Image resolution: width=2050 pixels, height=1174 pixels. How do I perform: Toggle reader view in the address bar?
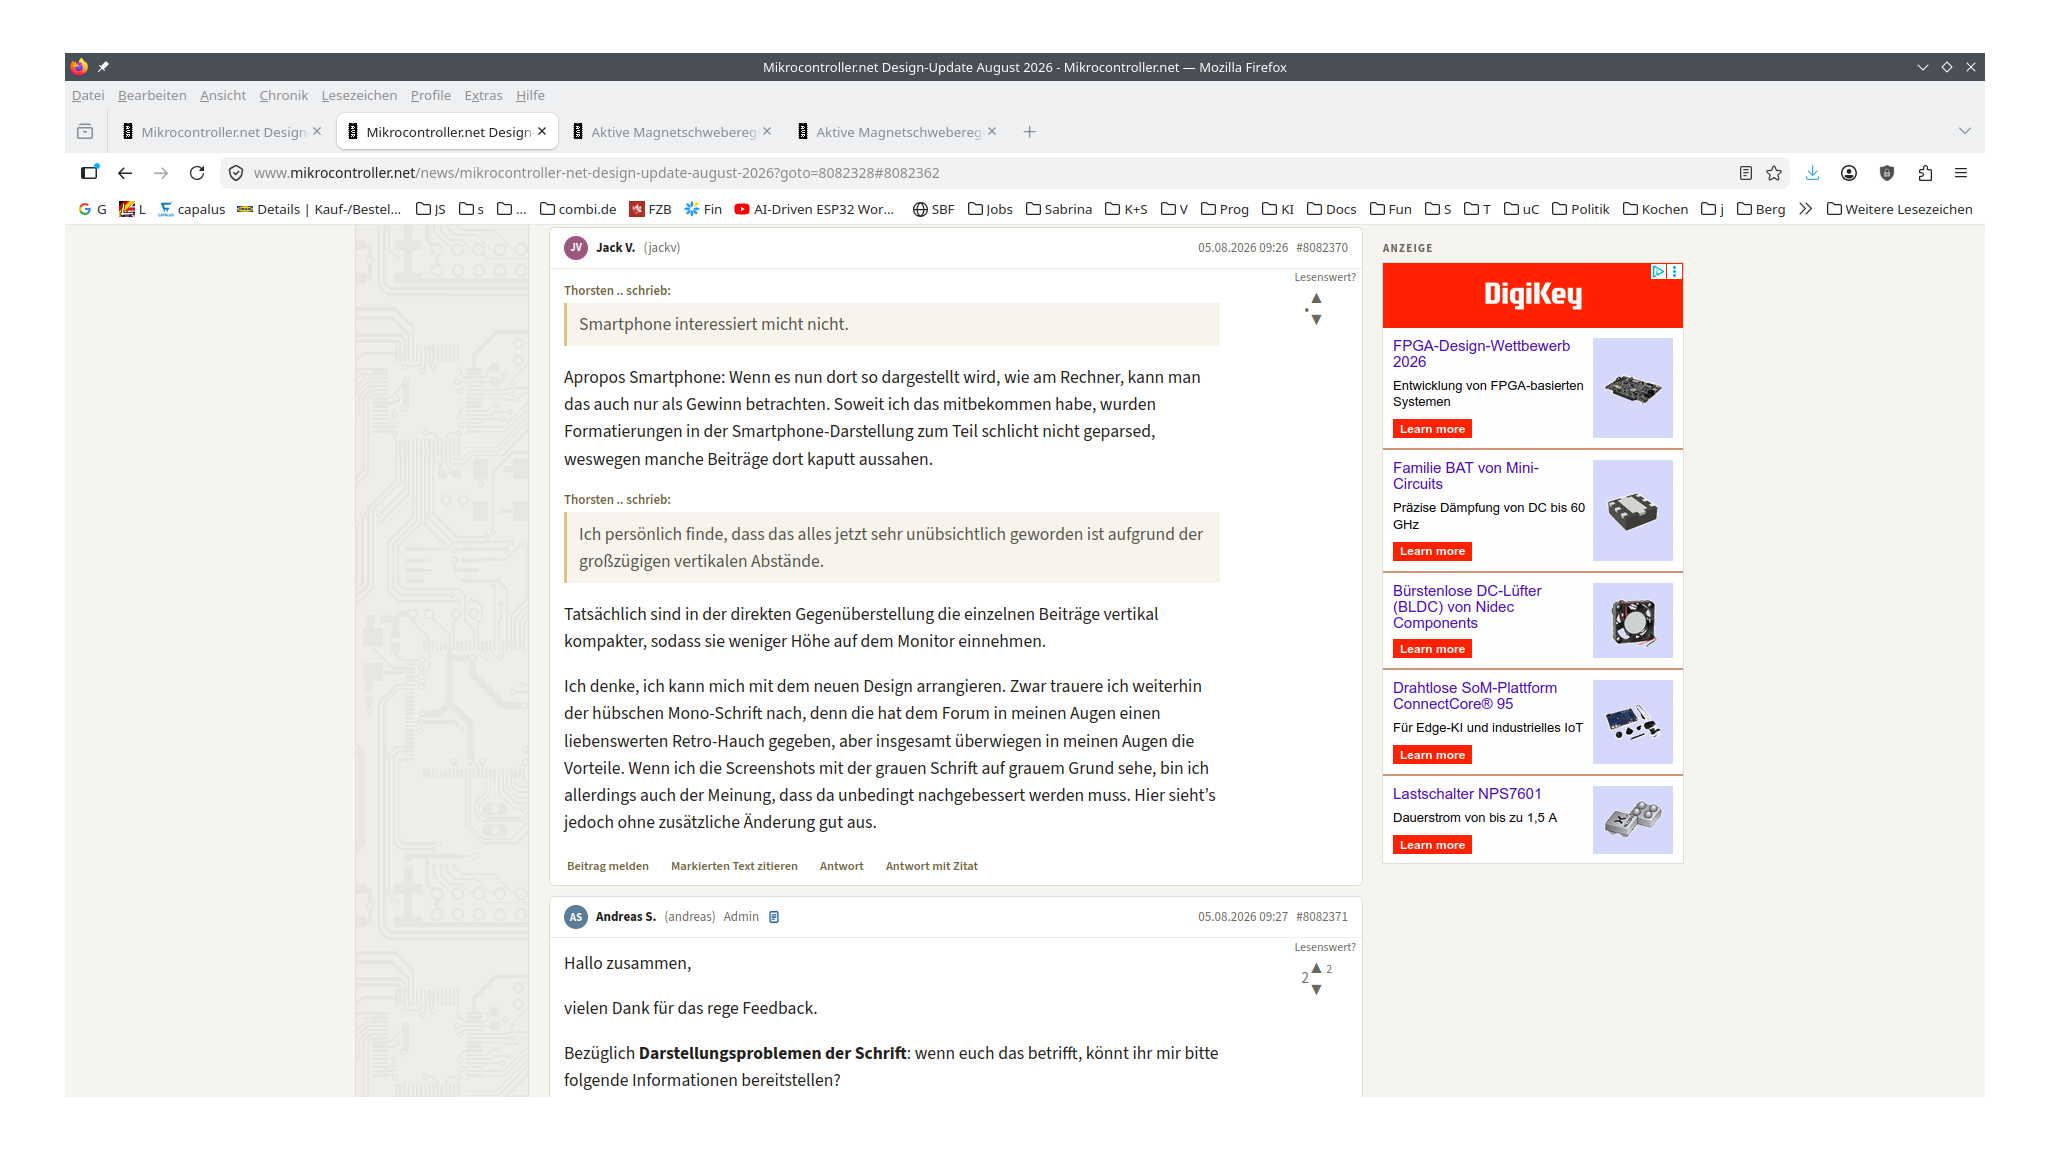[1746, 173]
